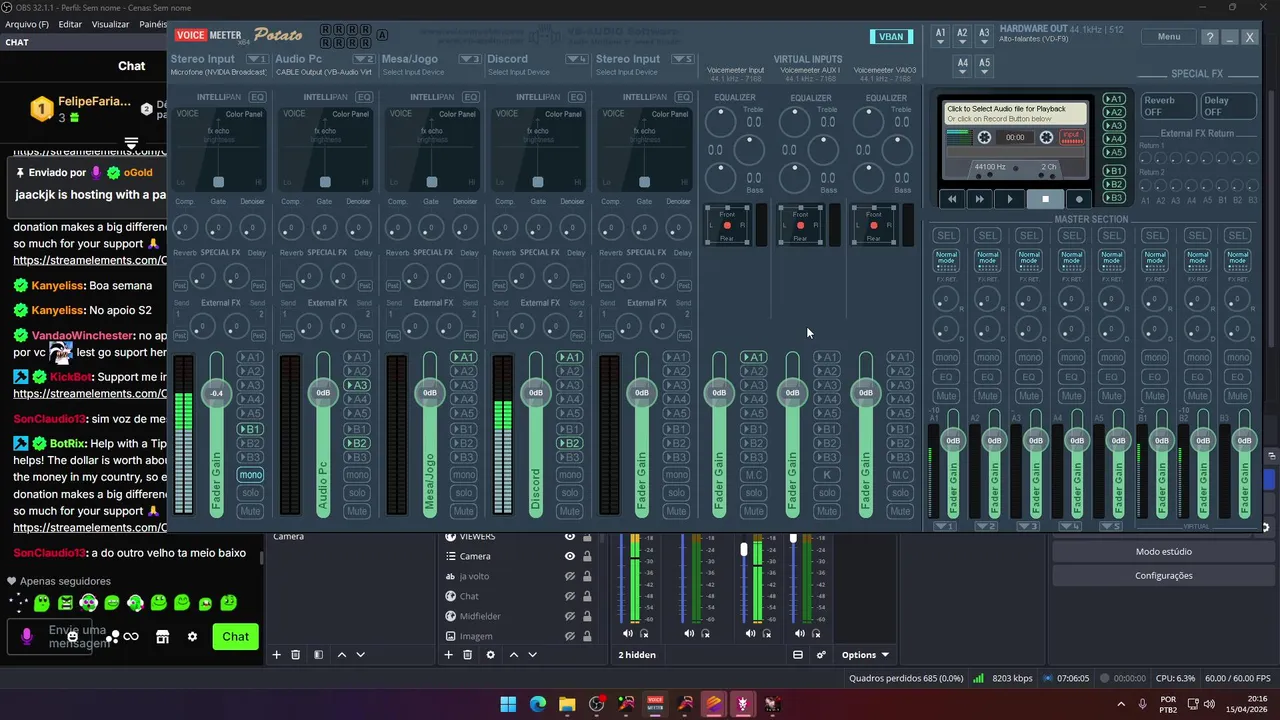Viewport: 1280px width, 720px height.
Task: Click the cassette Record button
Action: pos(1078,199)
